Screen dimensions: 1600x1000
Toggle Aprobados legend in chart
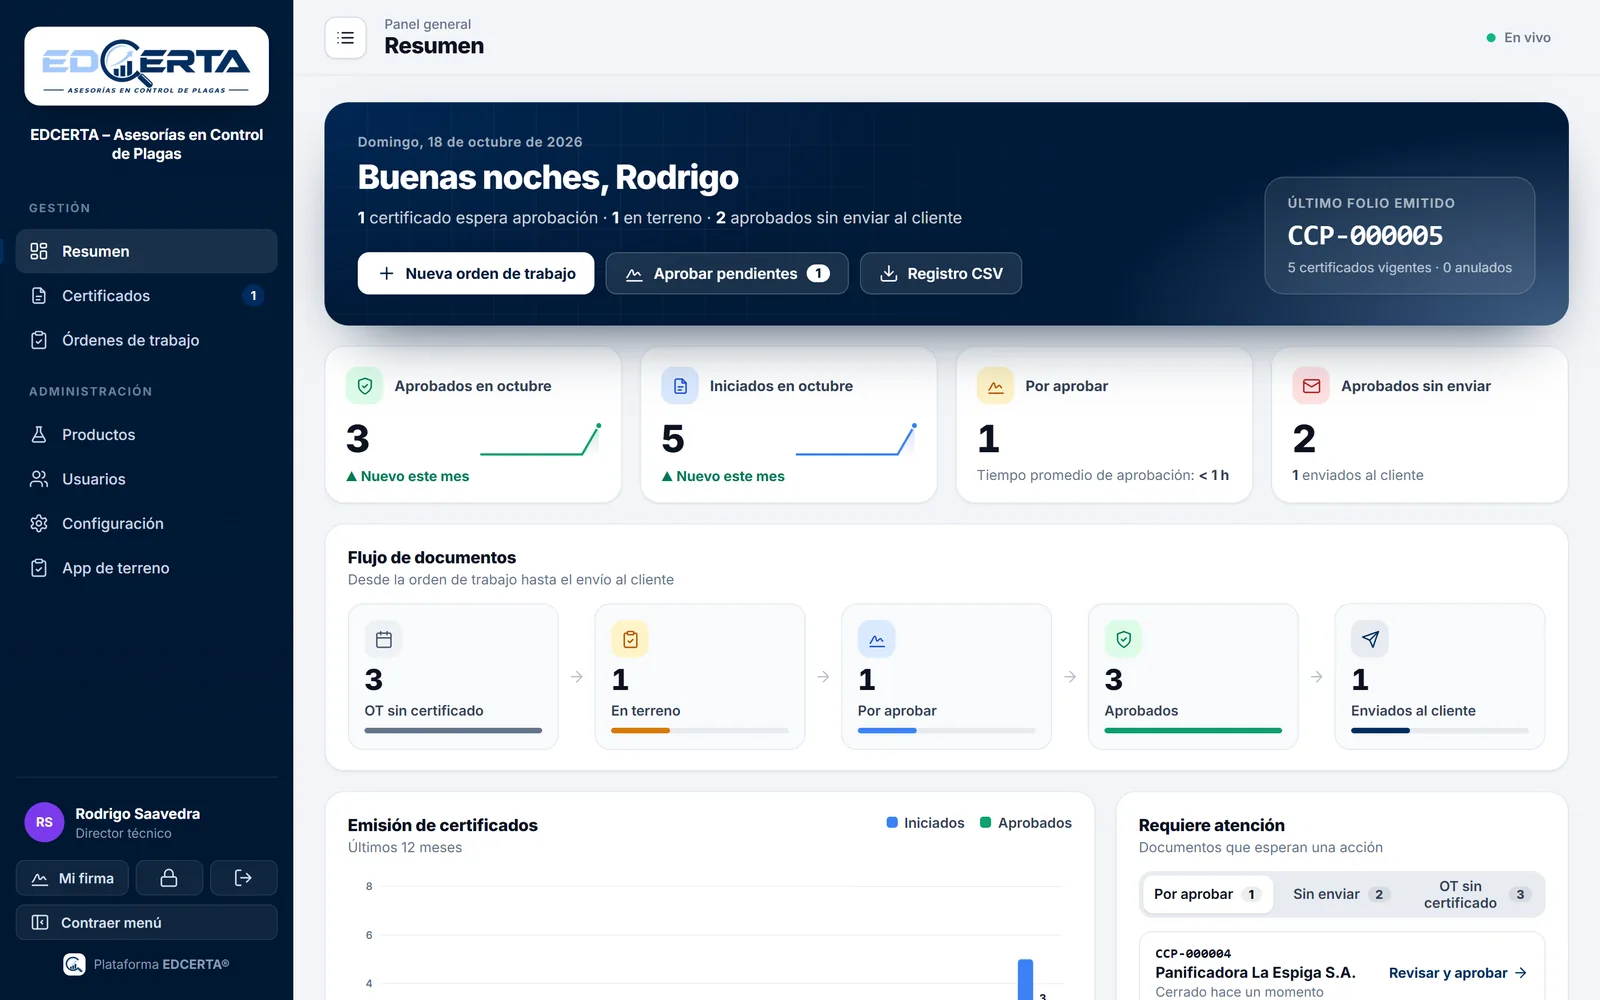click(1025, 823)
